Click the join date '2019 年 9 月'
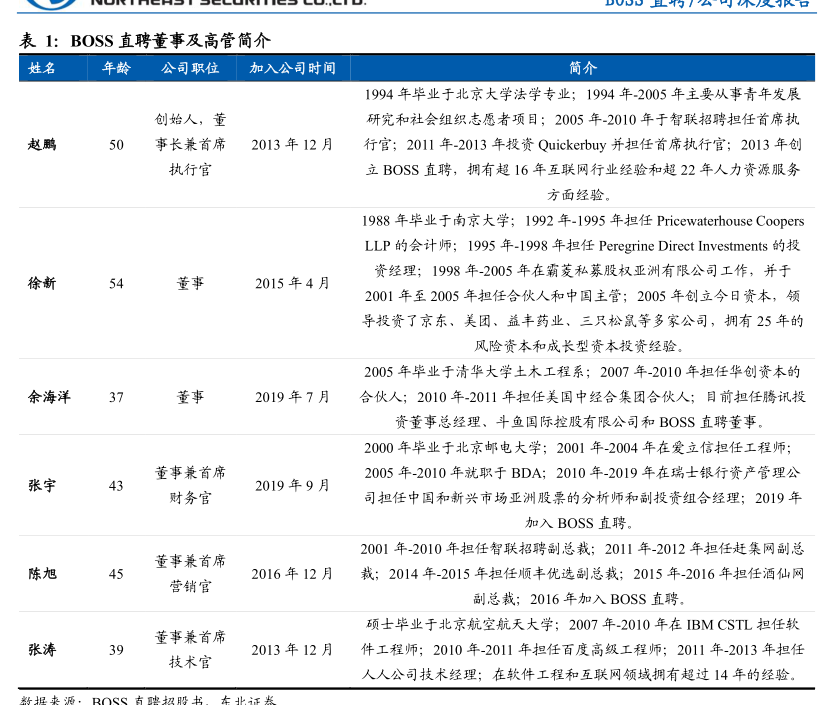Image resolution: width=830 pixels, height=705 pixels. point(292,485)
